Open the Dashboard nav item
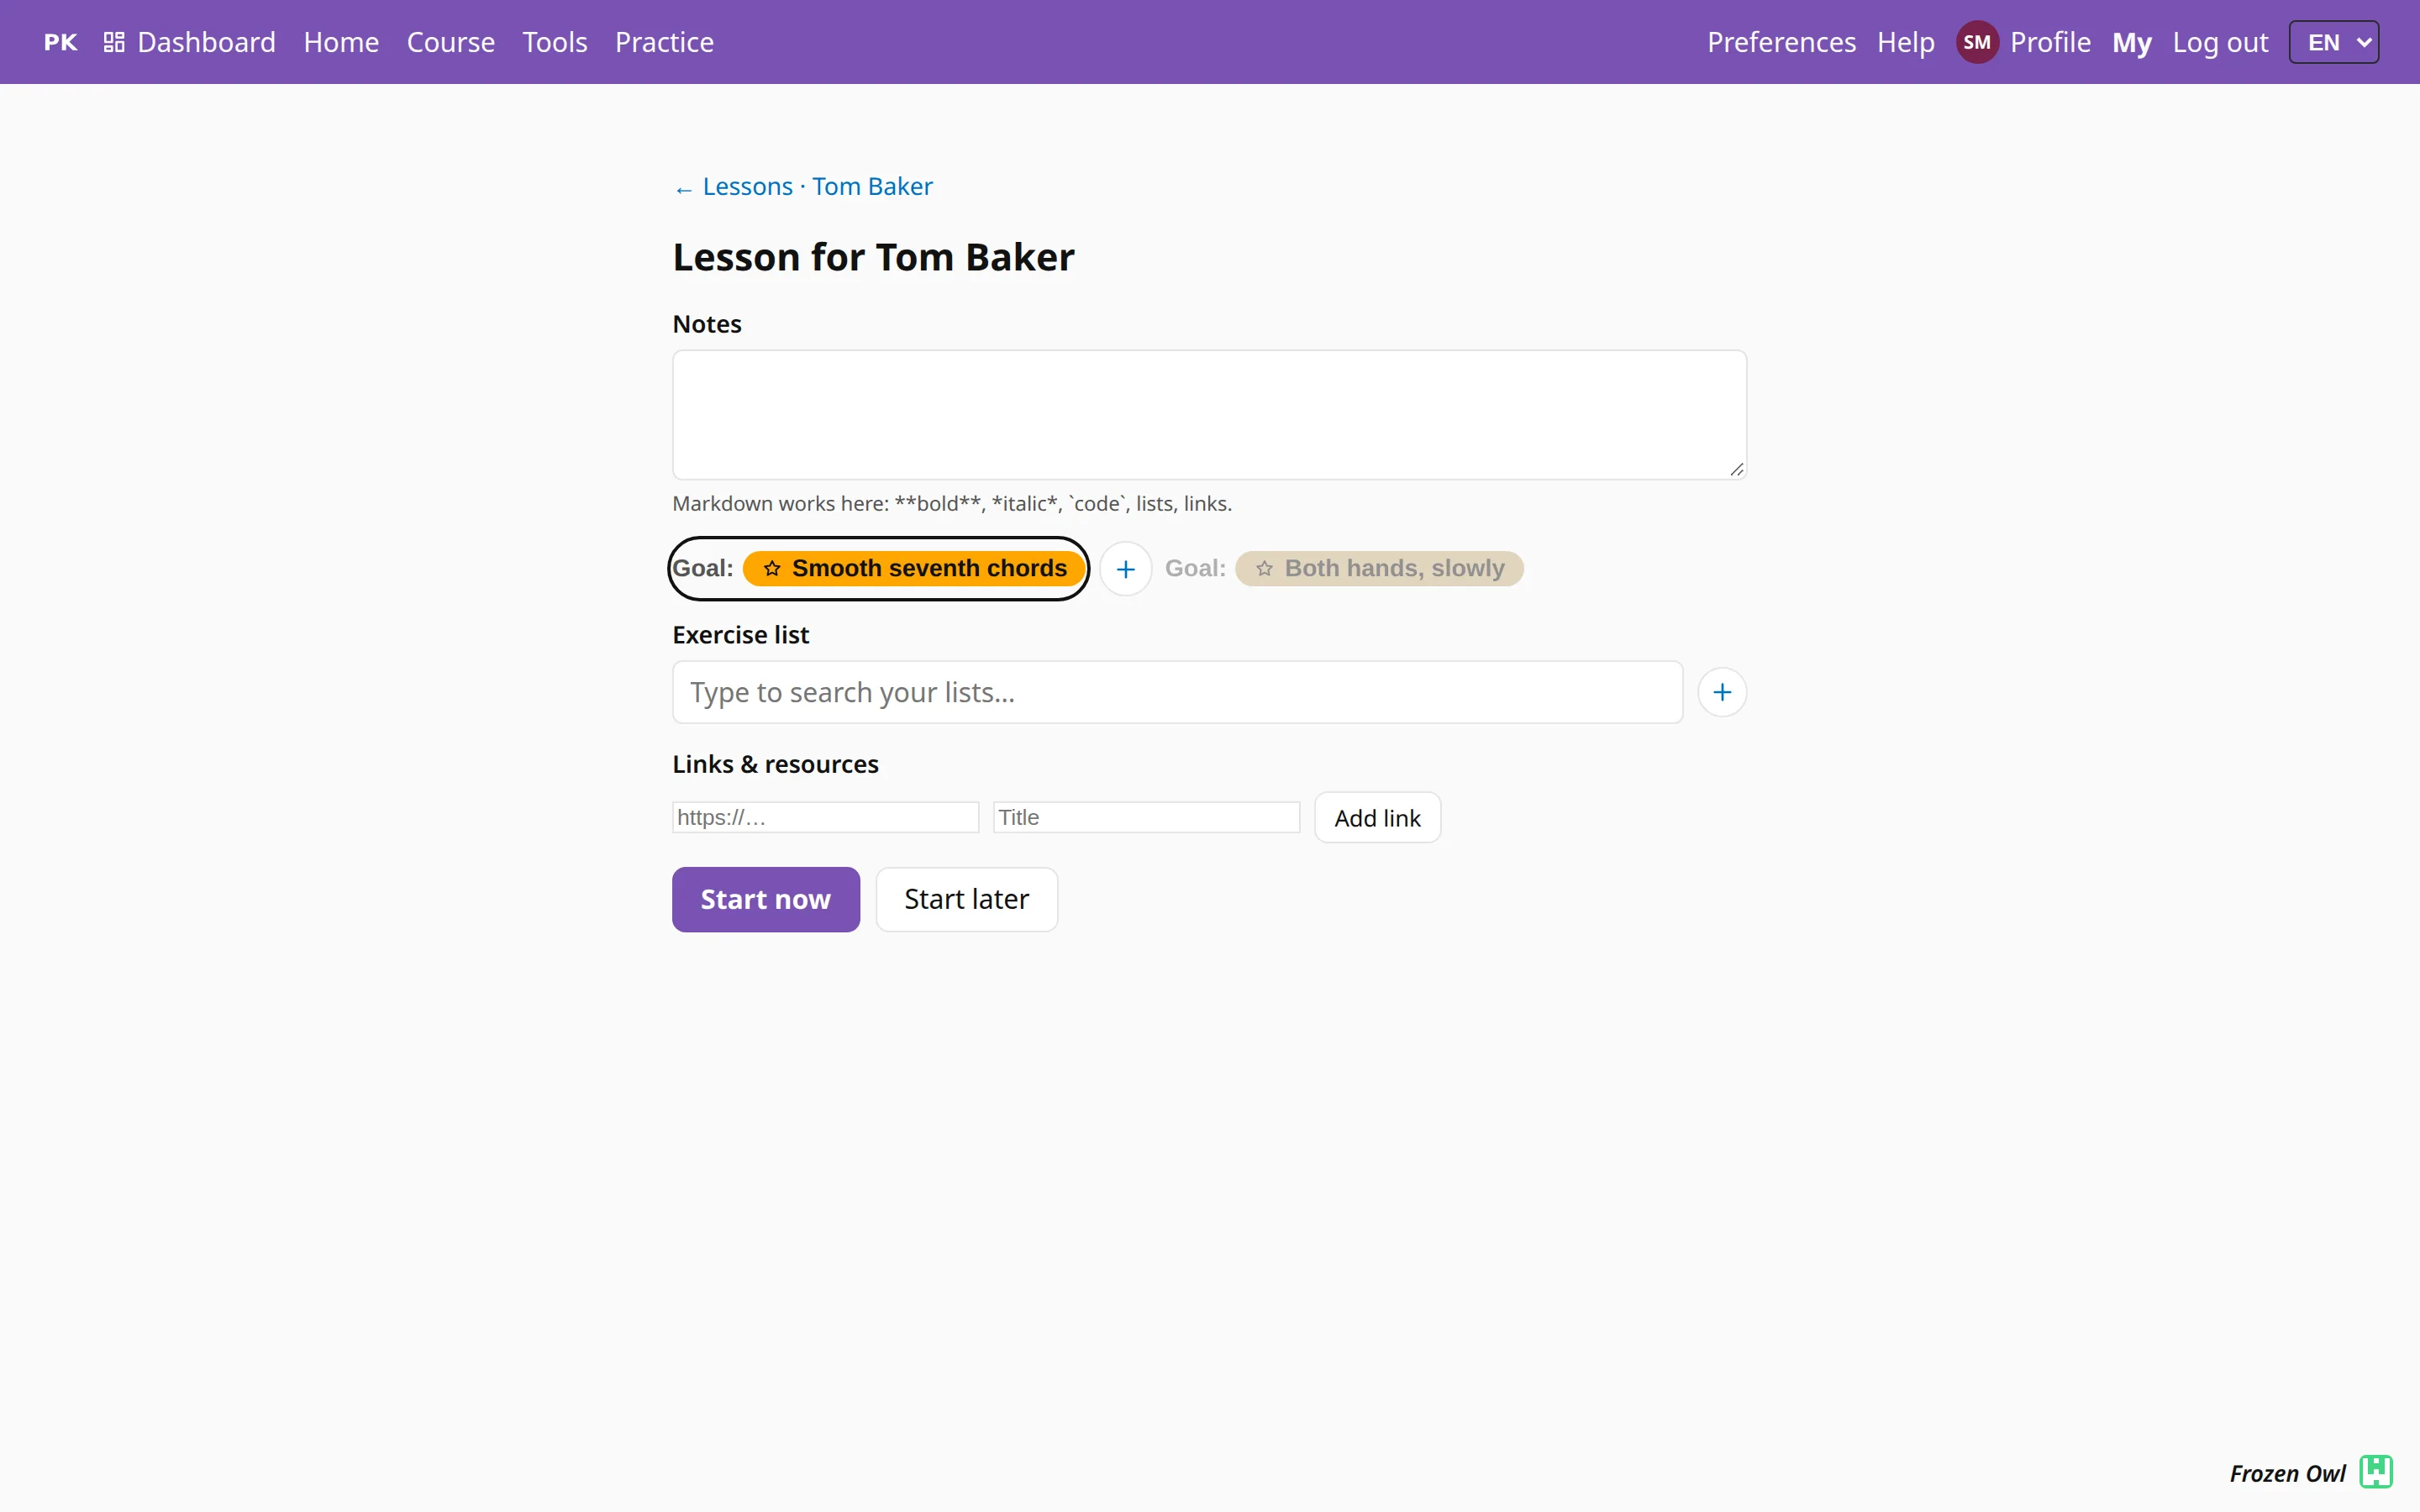The width and height of the screenshot is (2420, 1512). tap(189, 42)
